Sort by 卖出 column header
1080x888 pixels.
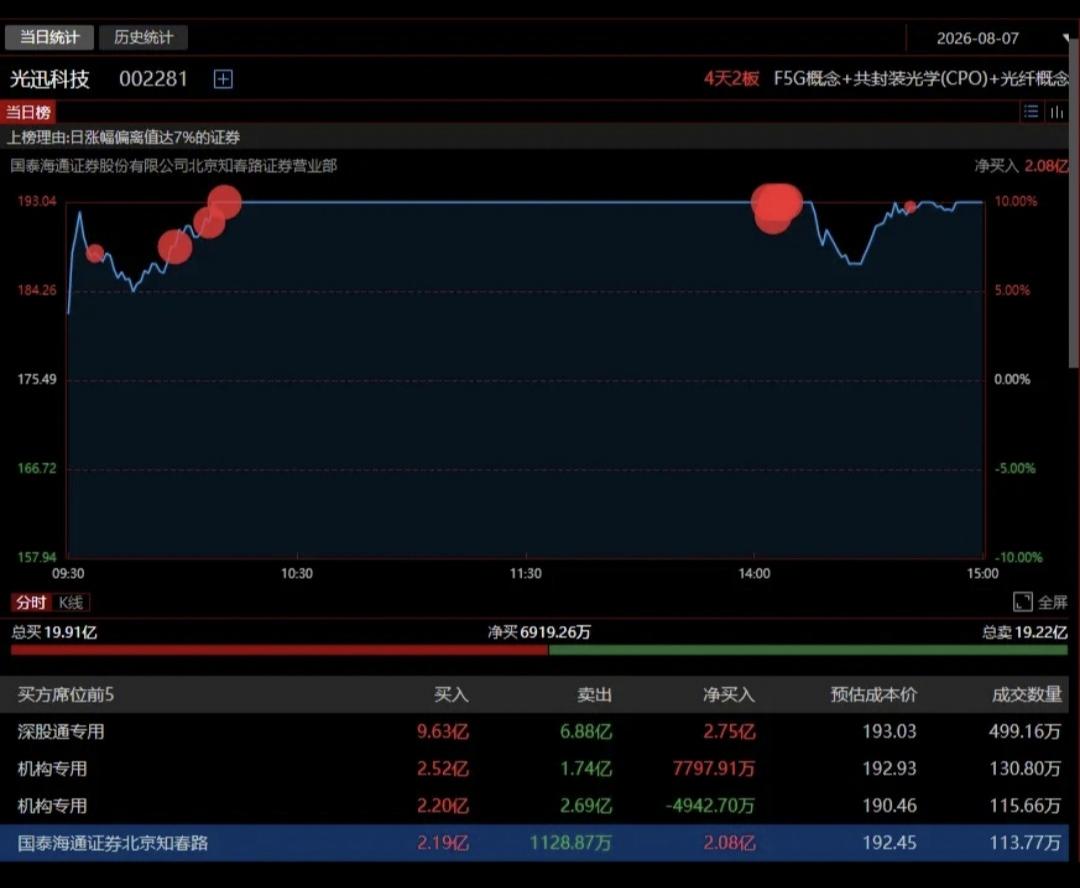594,694
